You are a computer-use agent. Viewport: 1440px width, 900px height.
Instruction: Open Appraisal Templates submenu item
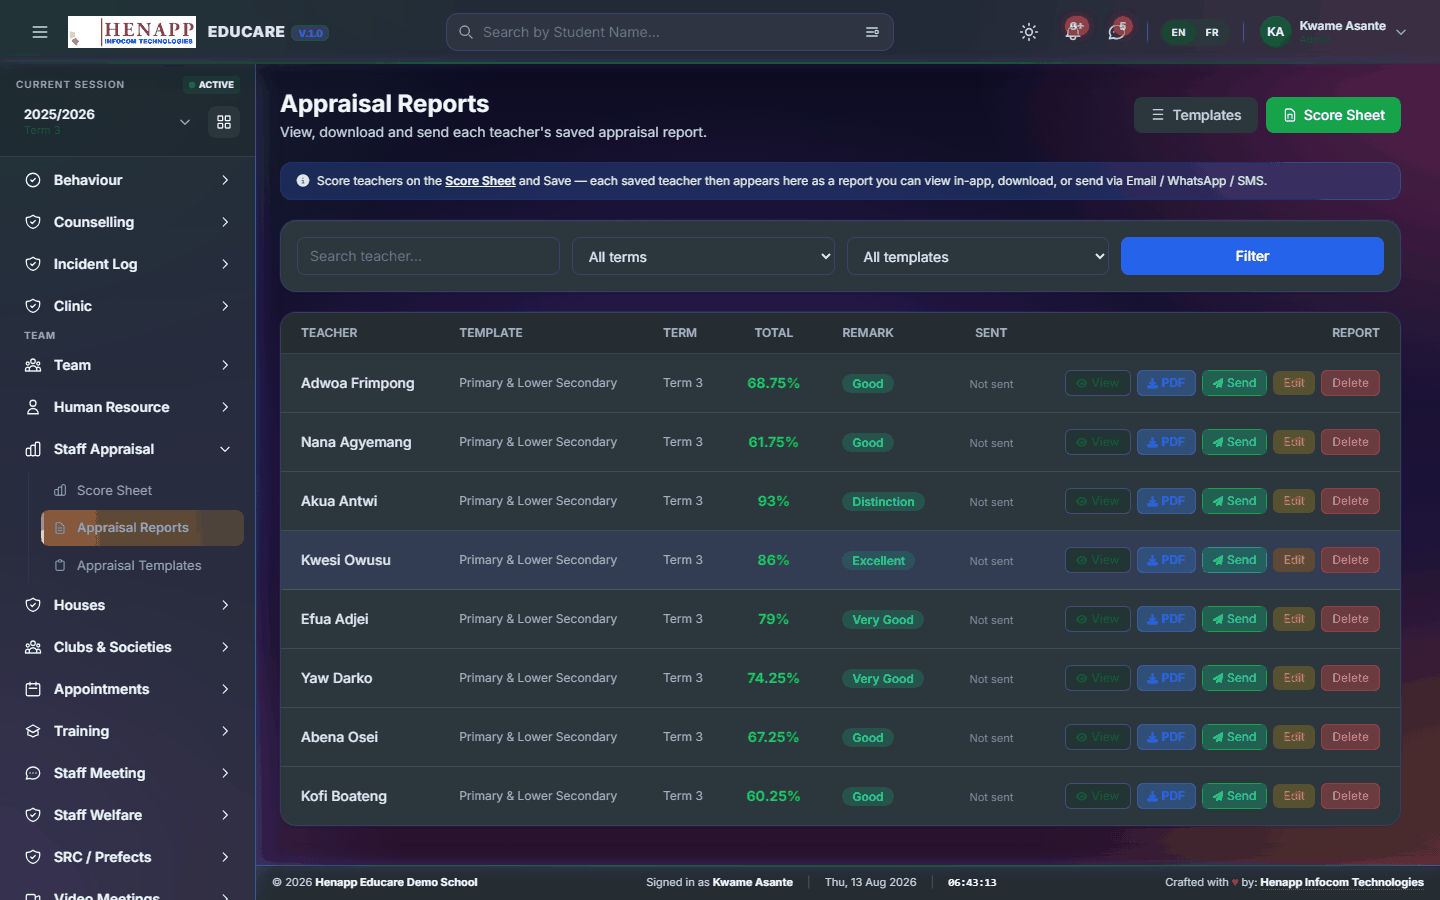click(142, 565)
